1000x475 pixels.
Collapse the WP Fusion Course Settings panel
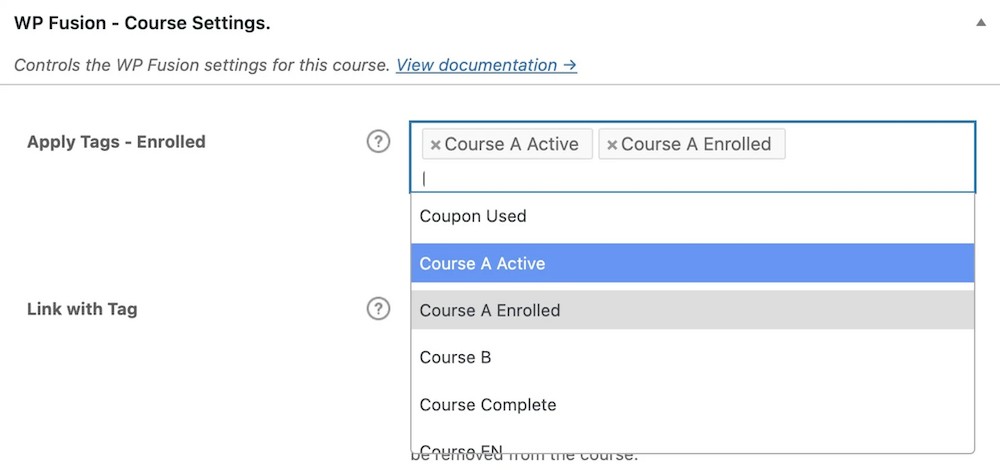click(981, 22)
